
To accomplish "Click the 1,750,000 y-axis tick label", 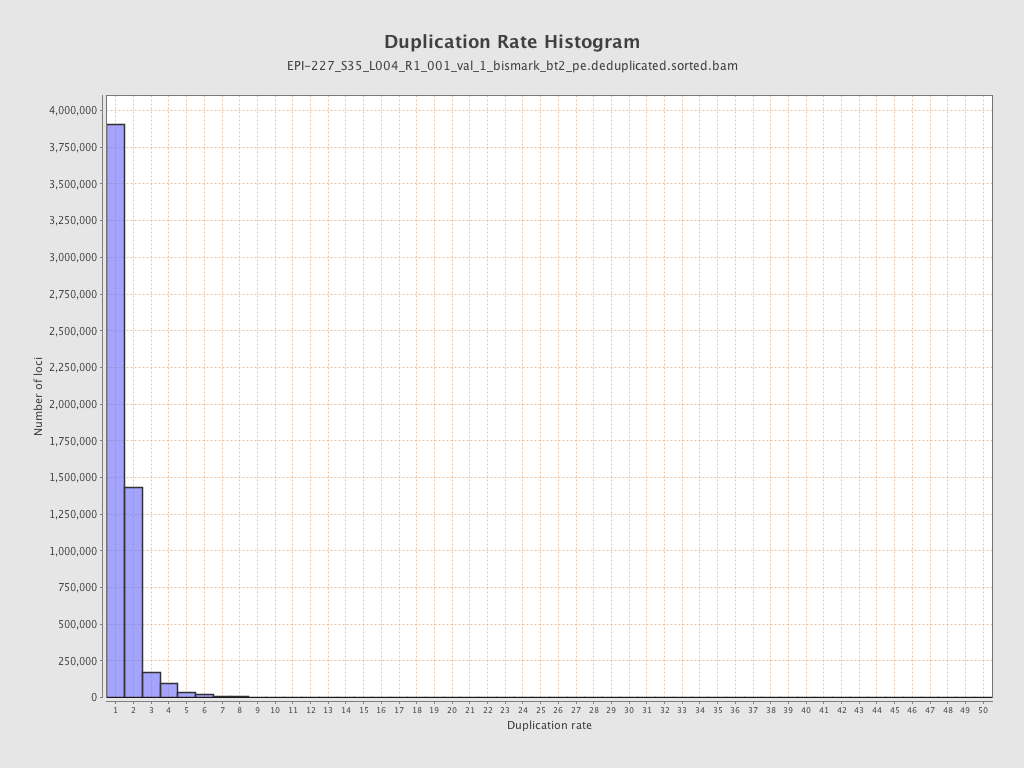I will [x=73, y=441].
